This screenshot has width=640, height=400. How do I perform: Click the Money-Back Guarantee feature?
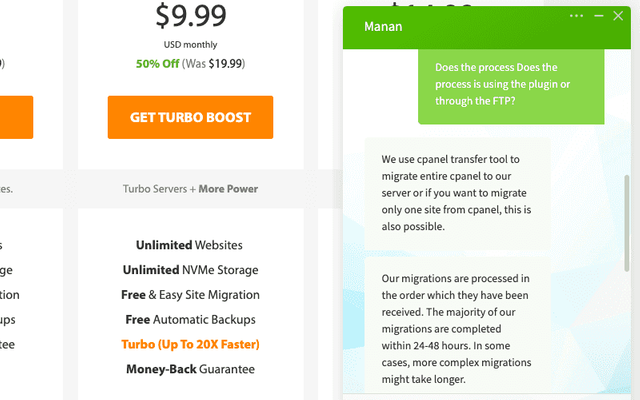pos(190,369)
